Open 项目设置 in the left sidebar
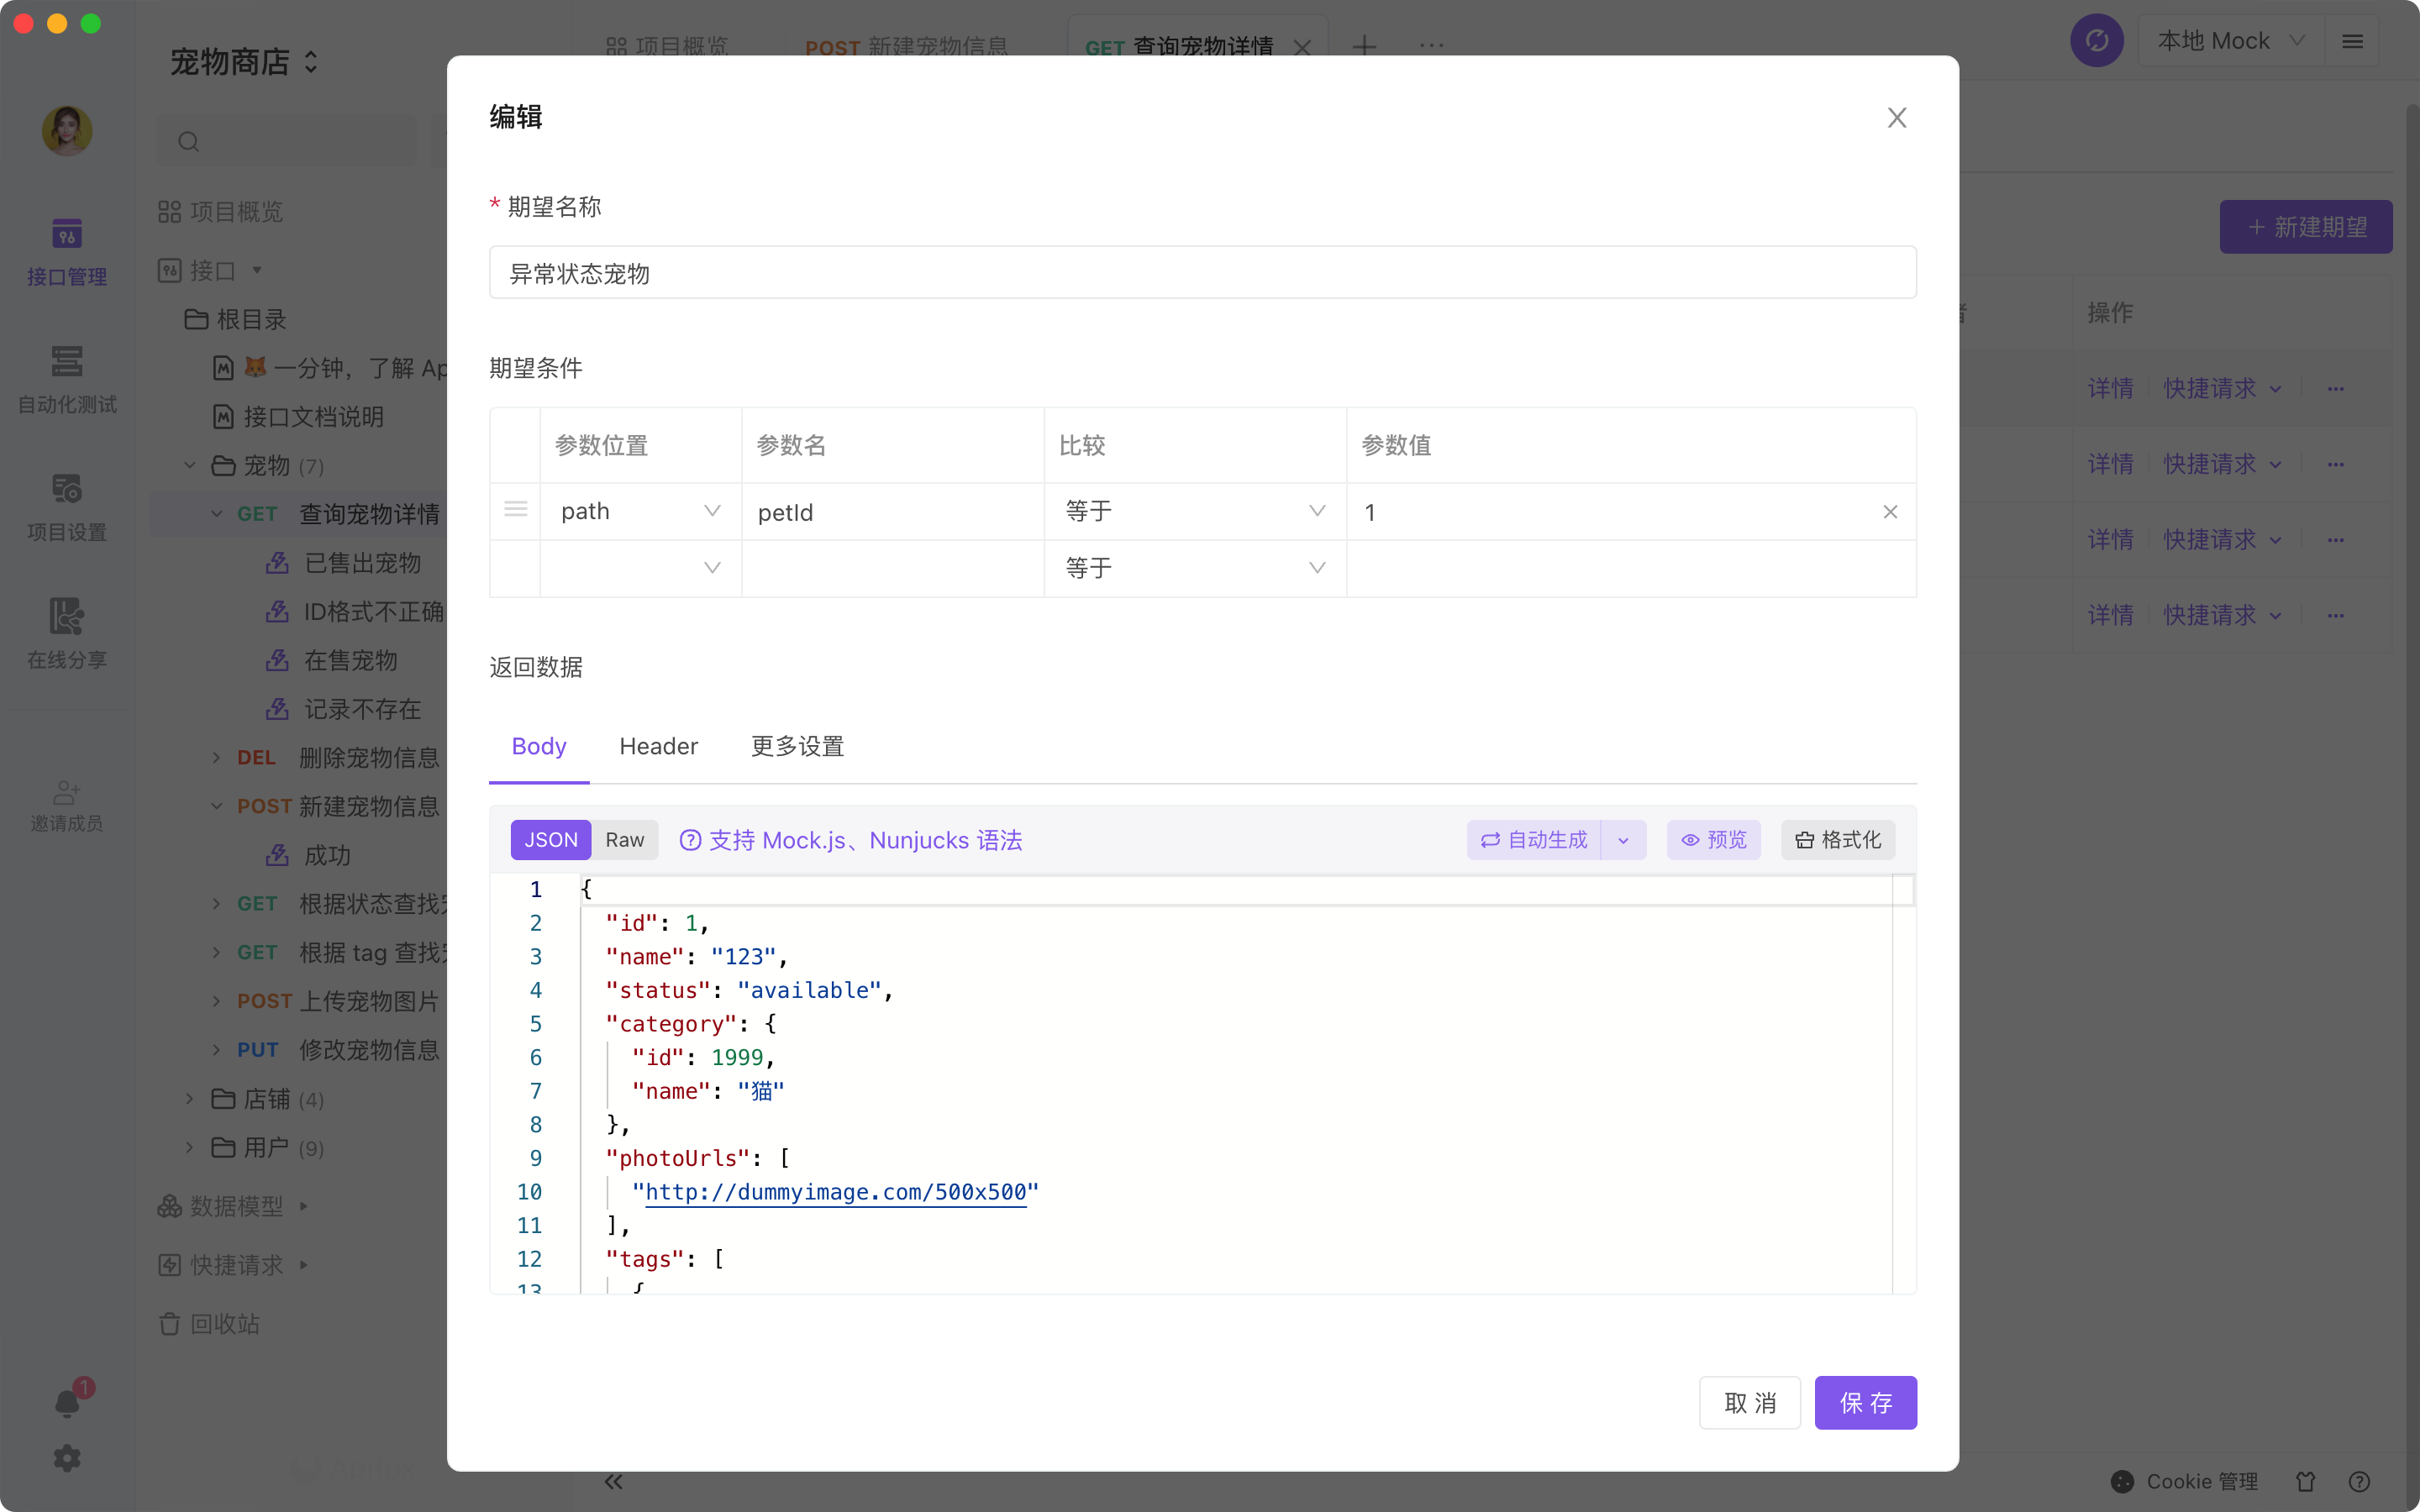 66,508
